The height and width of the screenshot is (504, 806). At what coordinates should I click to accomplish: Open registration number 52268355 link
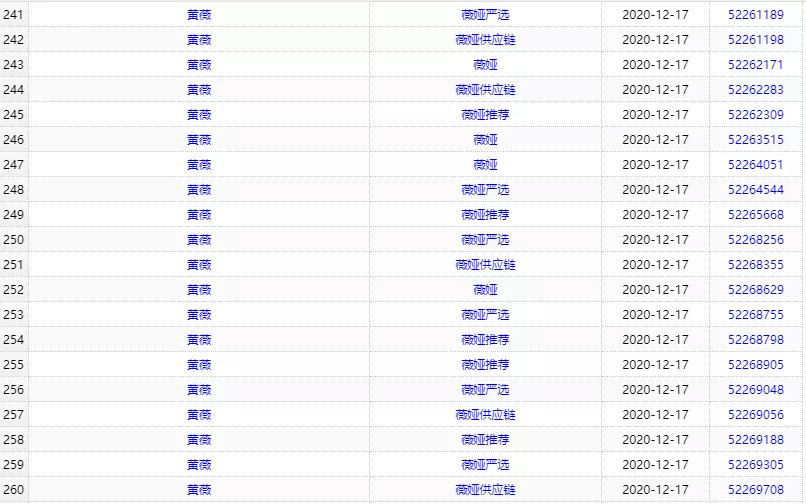coord(756,265)
